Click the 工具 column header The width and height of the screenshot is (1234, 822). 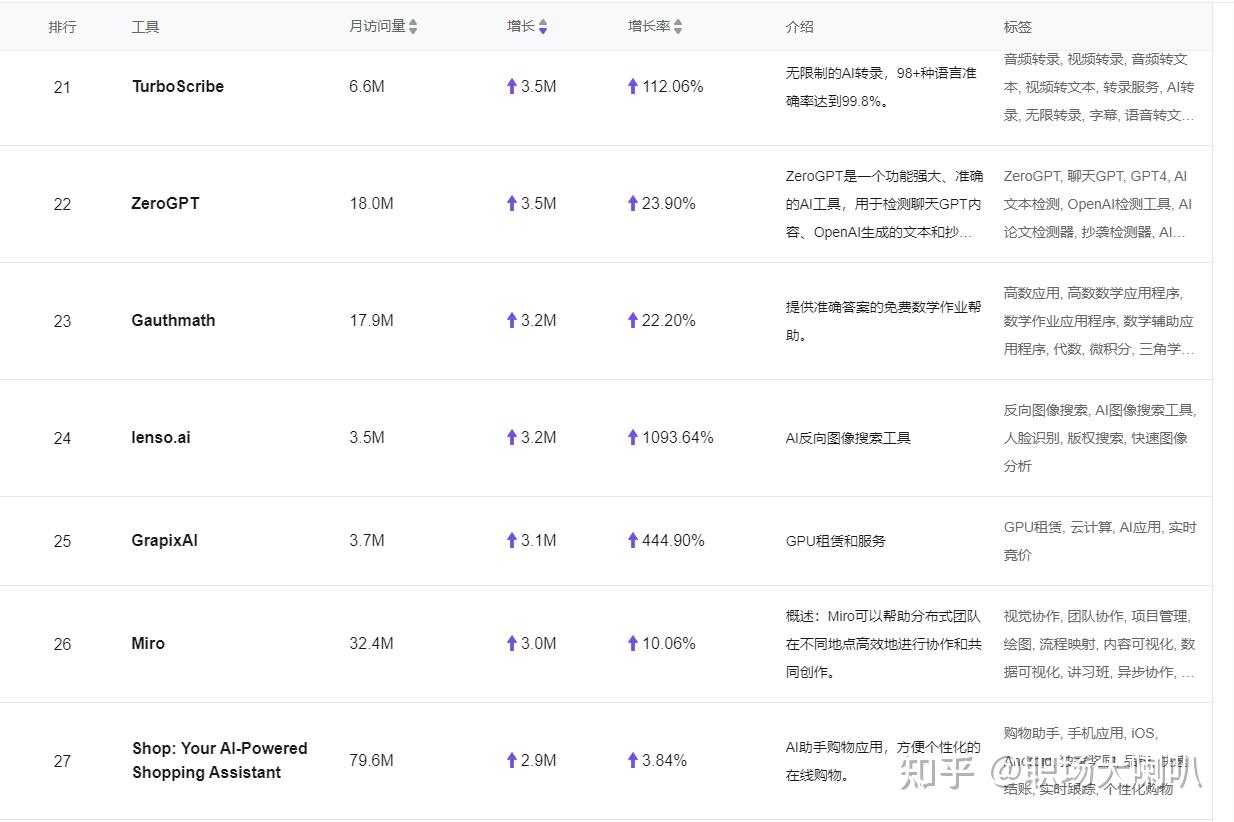pos(142,26)
